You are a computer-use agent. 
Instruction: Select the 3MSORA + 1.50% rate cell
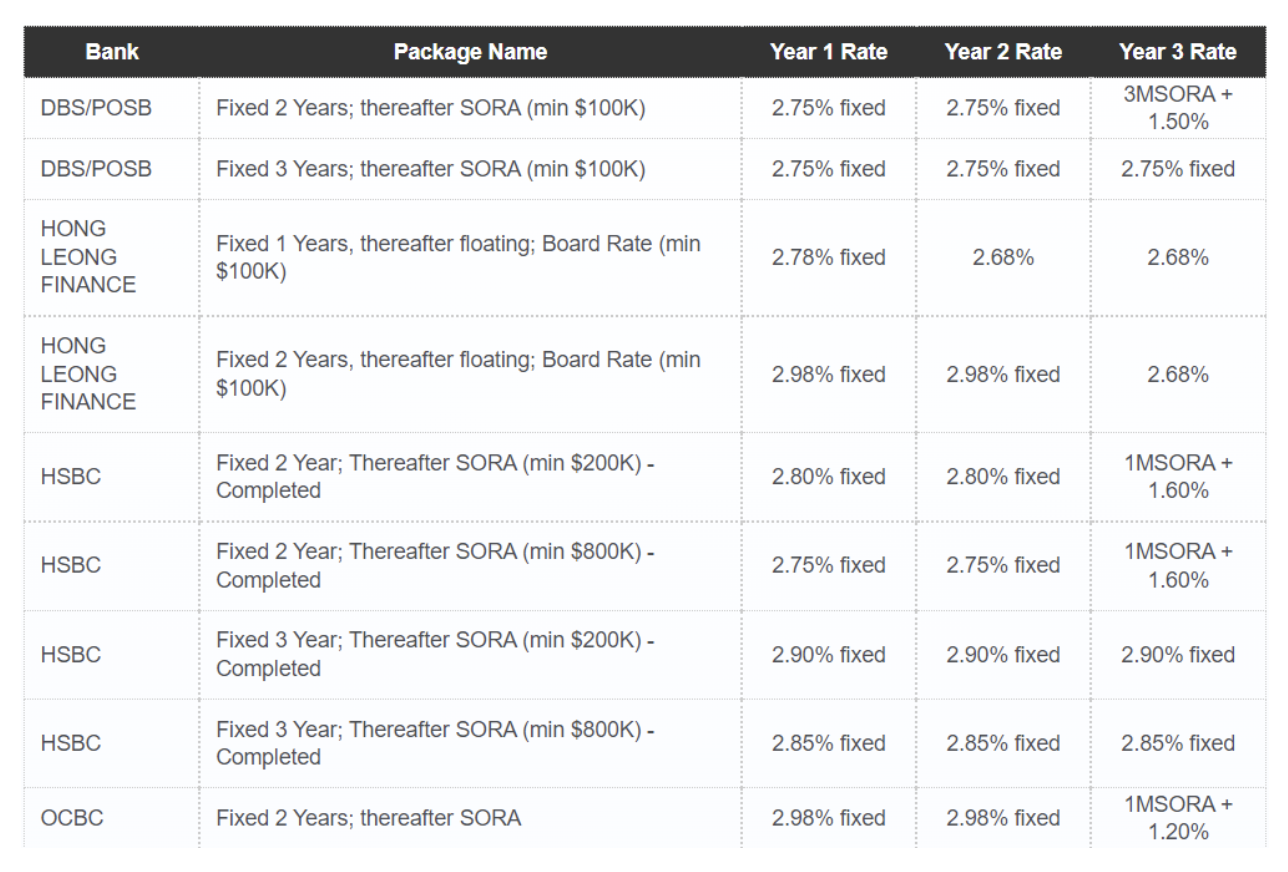tap(1177, 108)
